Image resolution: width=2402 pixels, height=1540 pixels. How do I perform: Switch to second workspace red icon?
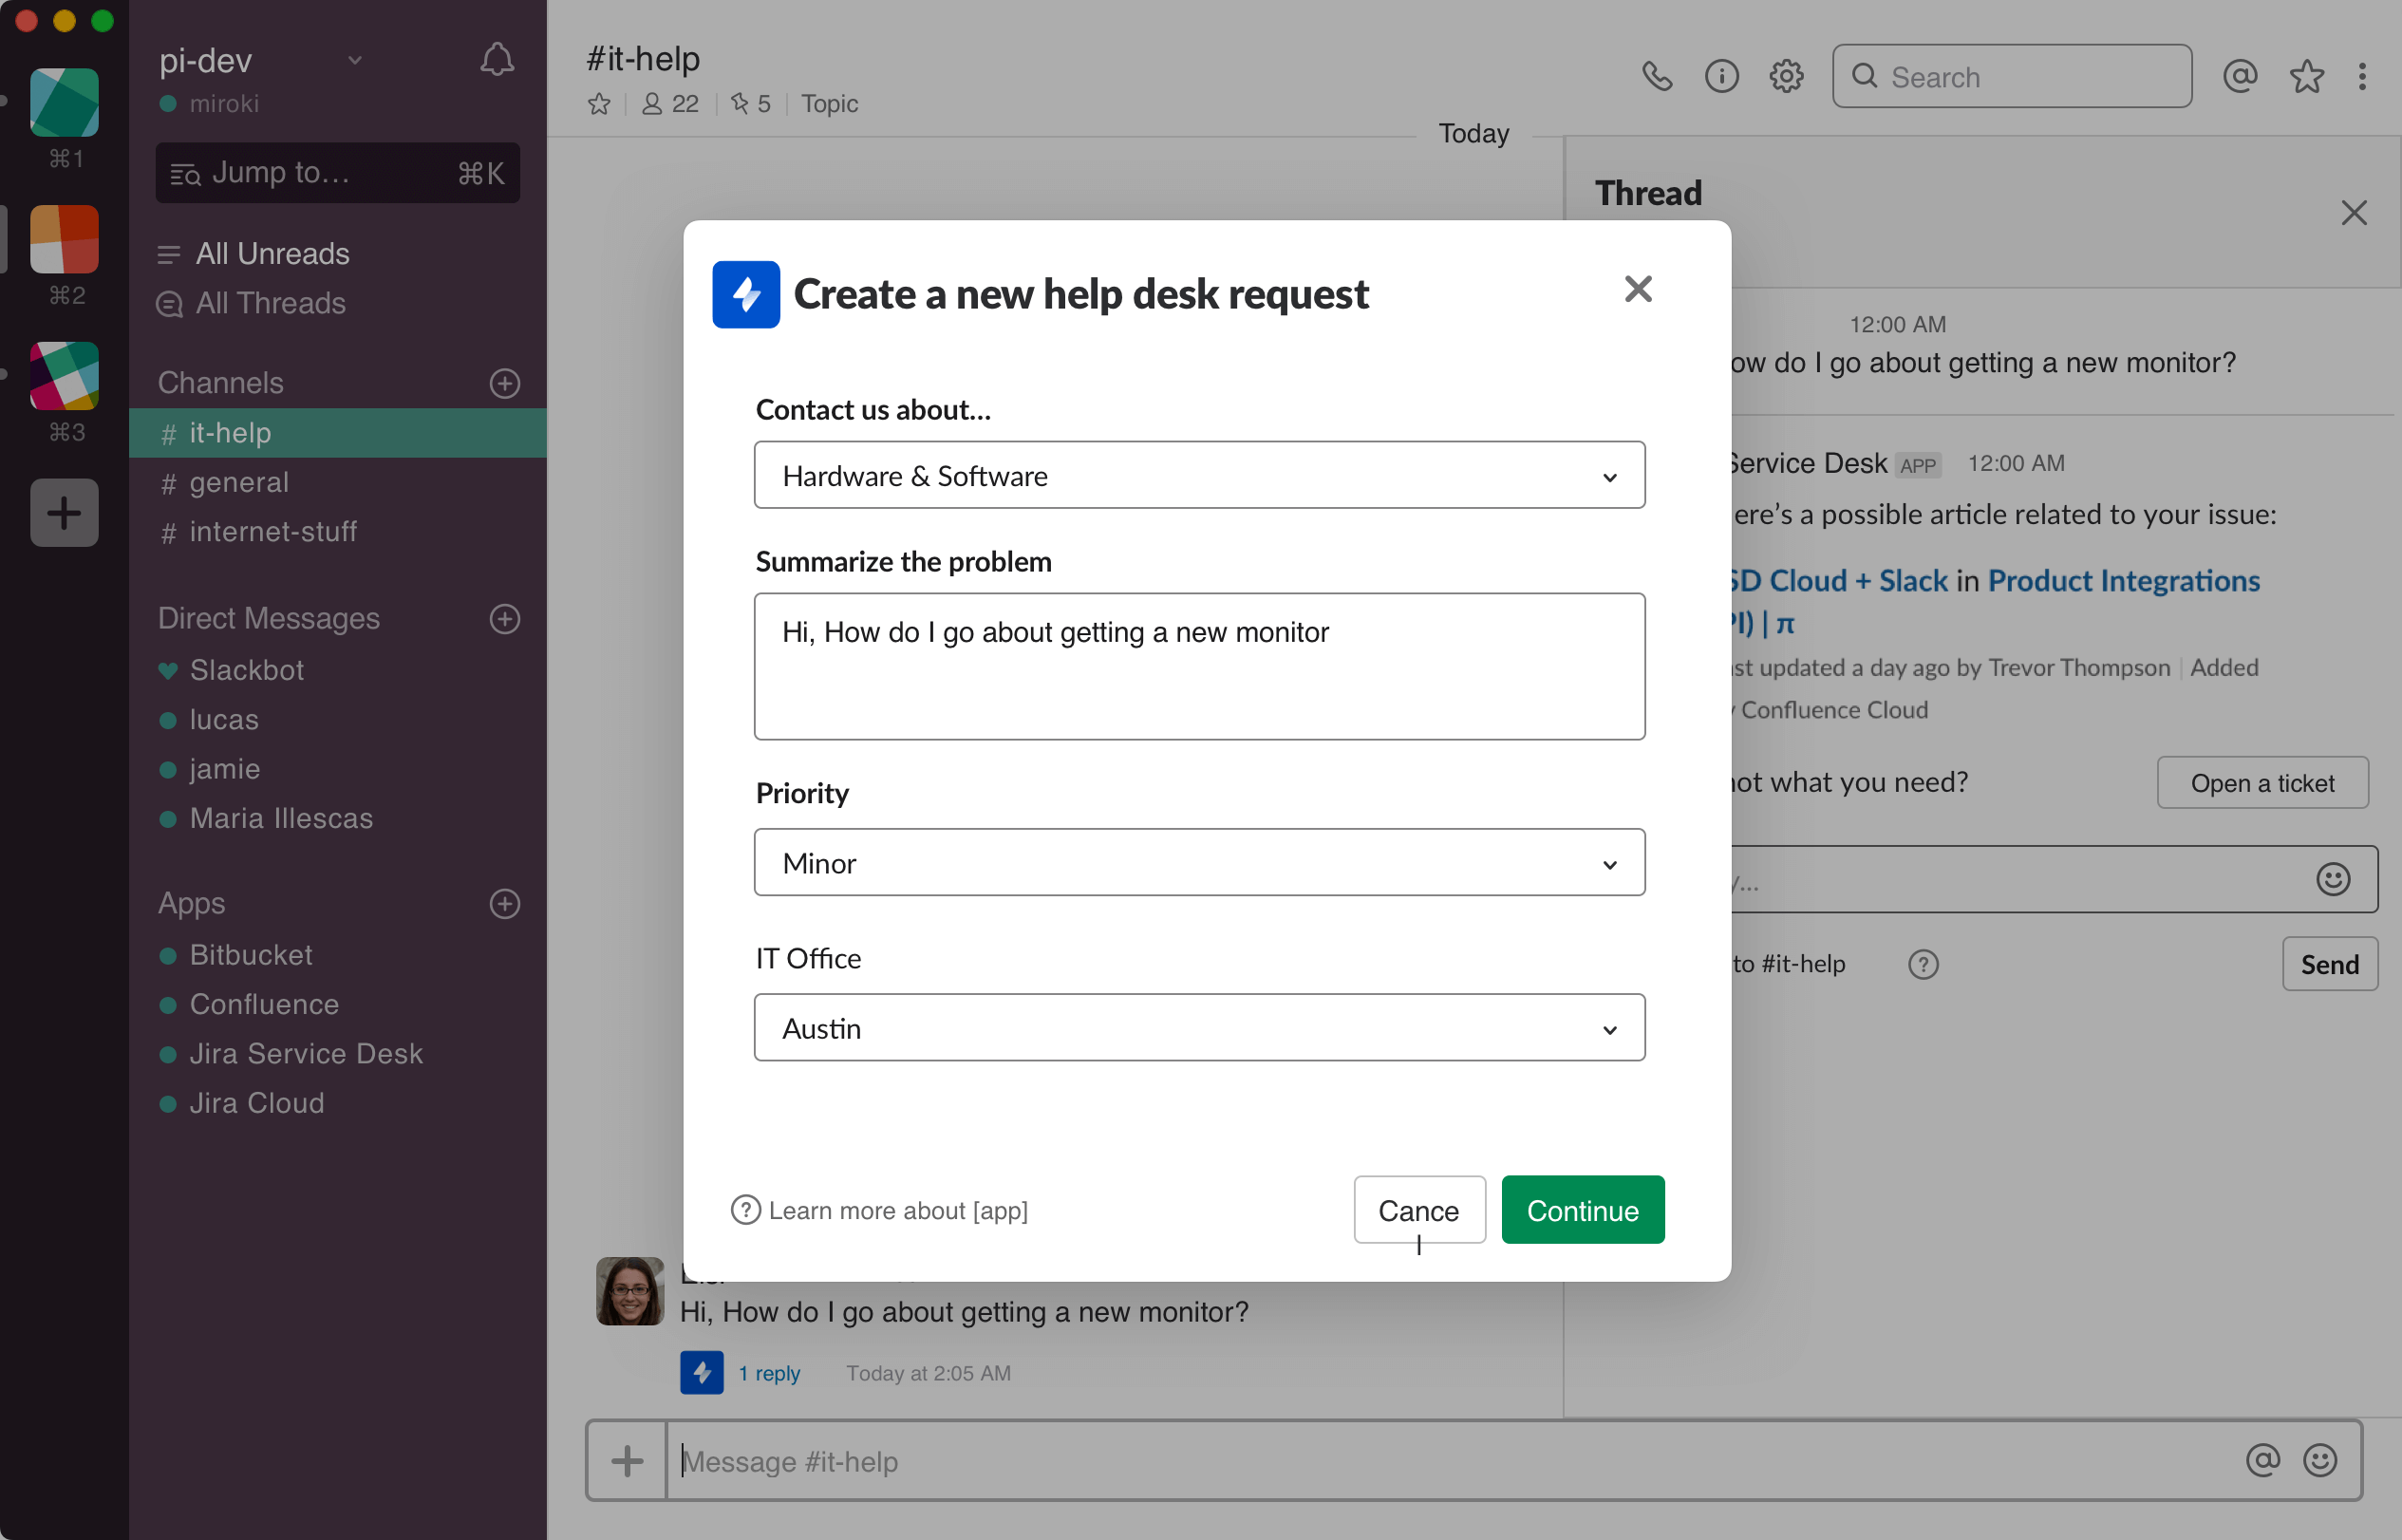click(64, 239)
